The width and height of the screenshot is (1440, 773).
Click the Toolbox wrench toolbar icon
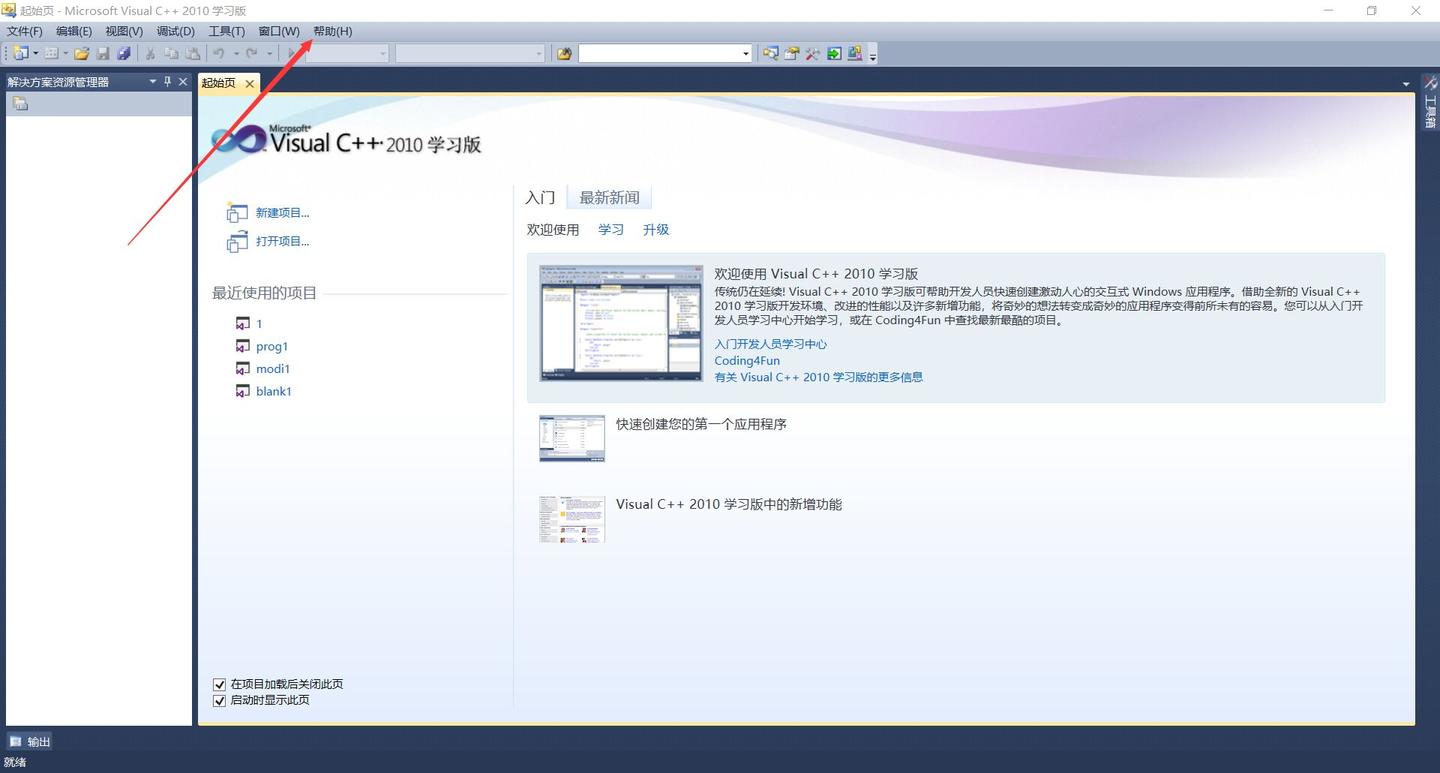click(x=813, y=53)
